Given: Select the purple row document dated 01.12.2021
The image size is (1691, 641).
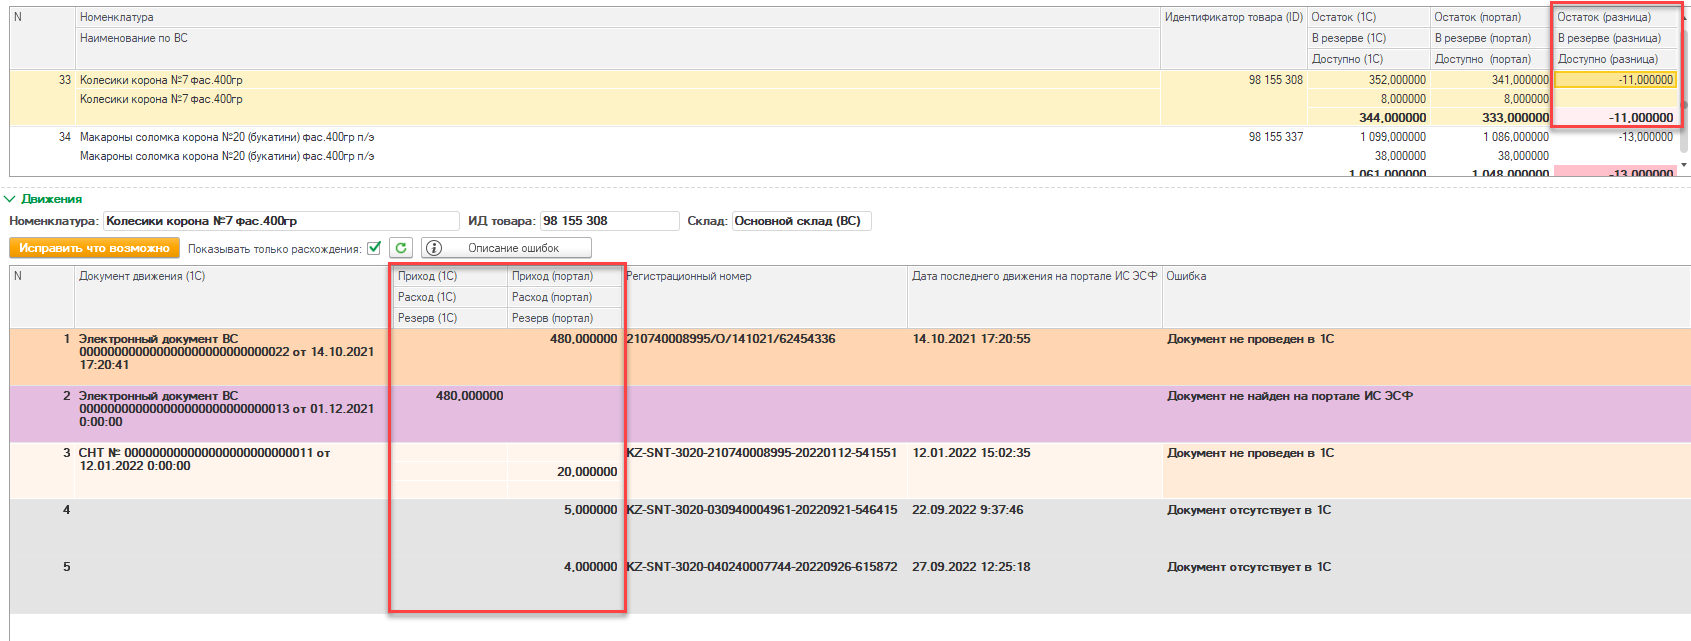Looking at the screenshot, I should tap(227, 409).
